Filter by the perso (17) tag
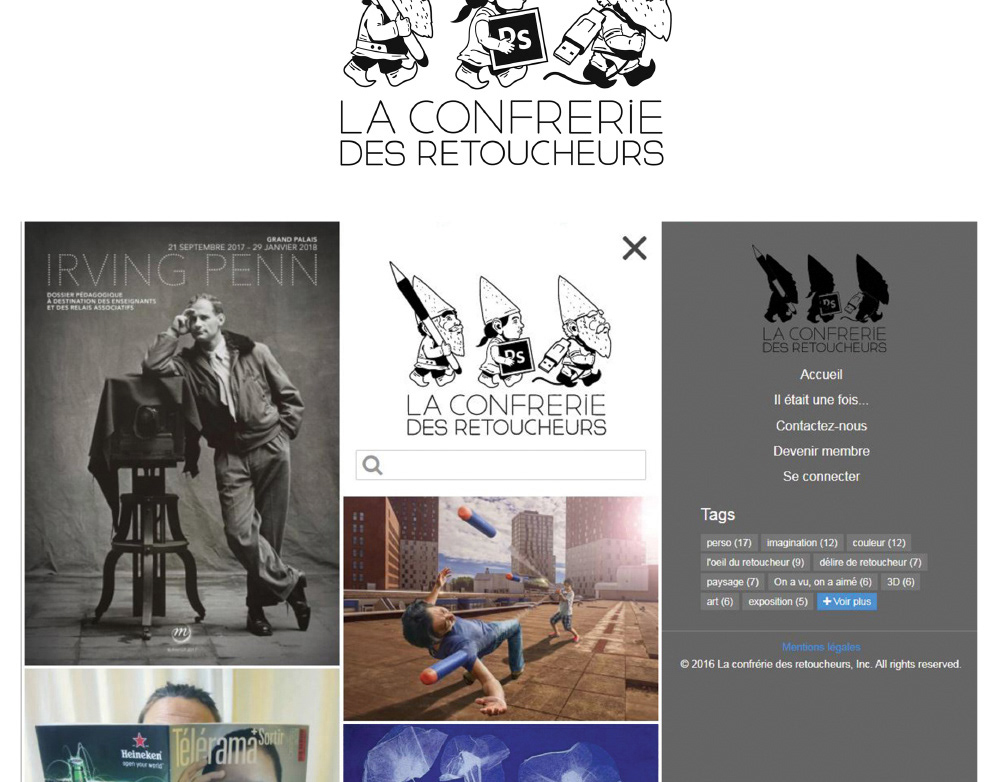The image size is (1000, 782). 729,543
